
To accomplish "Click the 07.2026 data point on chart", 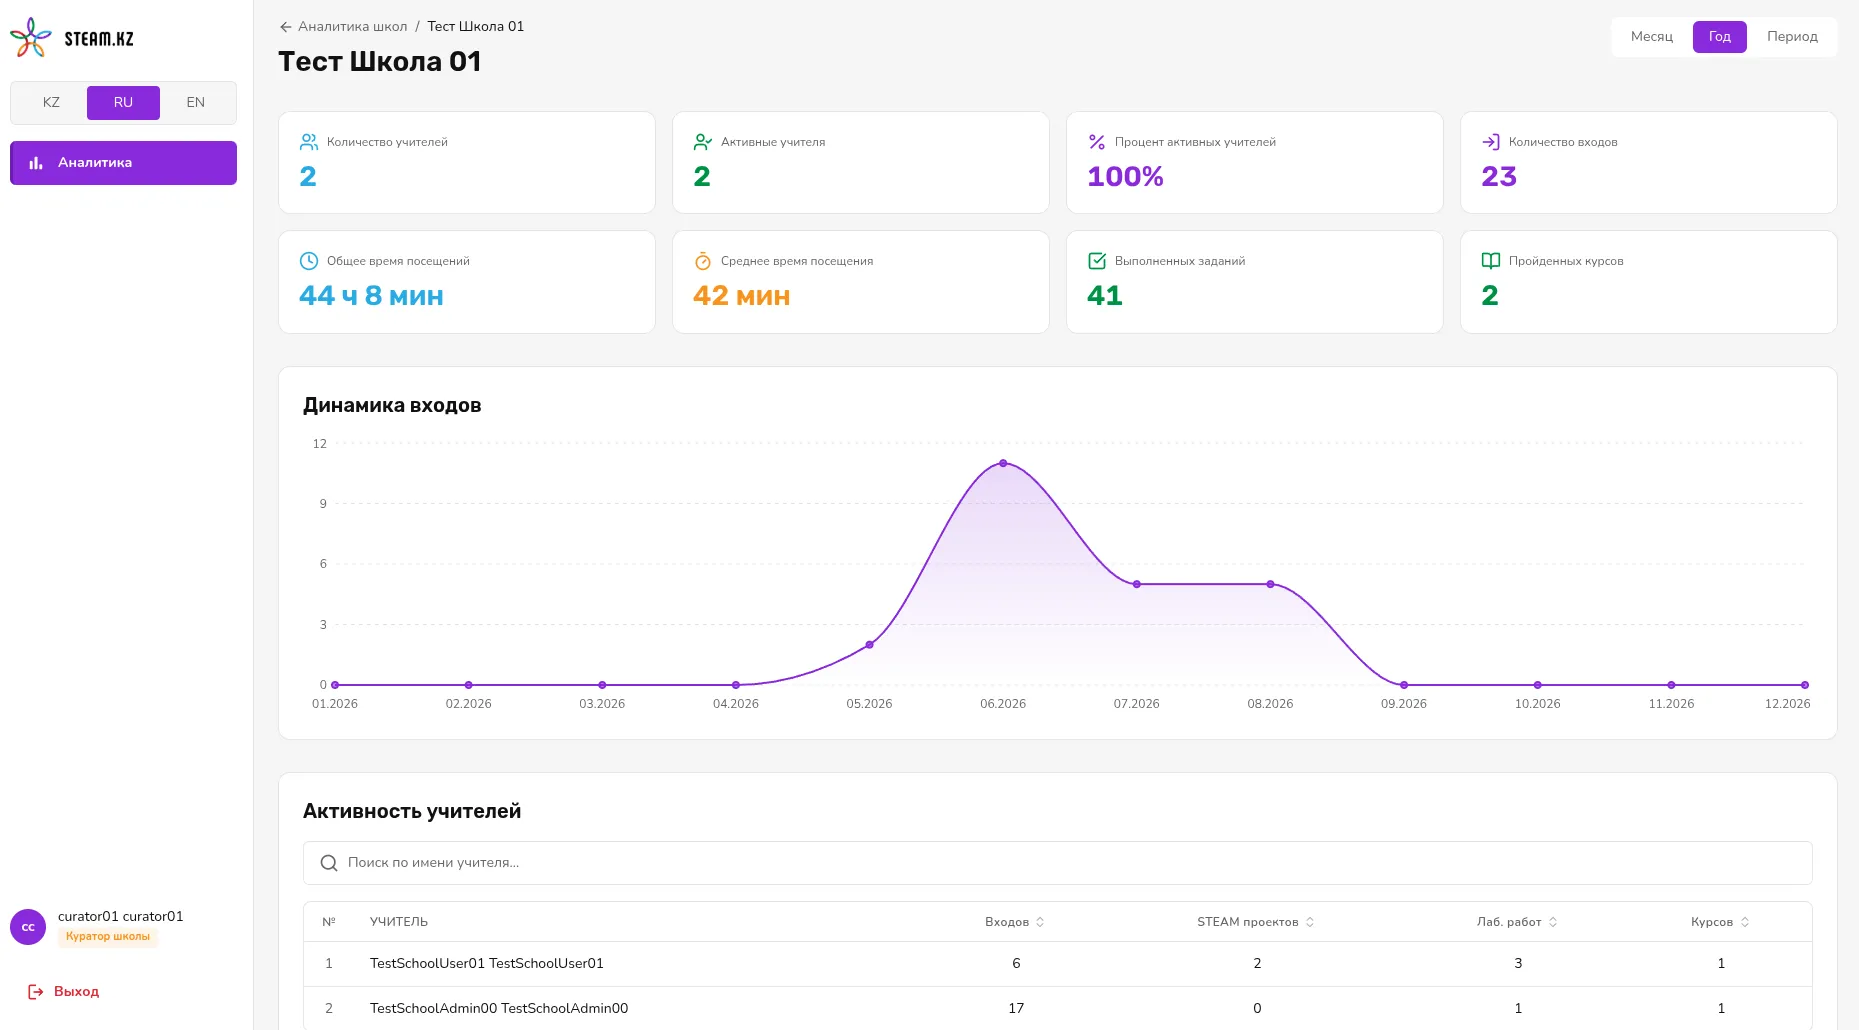I will tap(1137, 584).
